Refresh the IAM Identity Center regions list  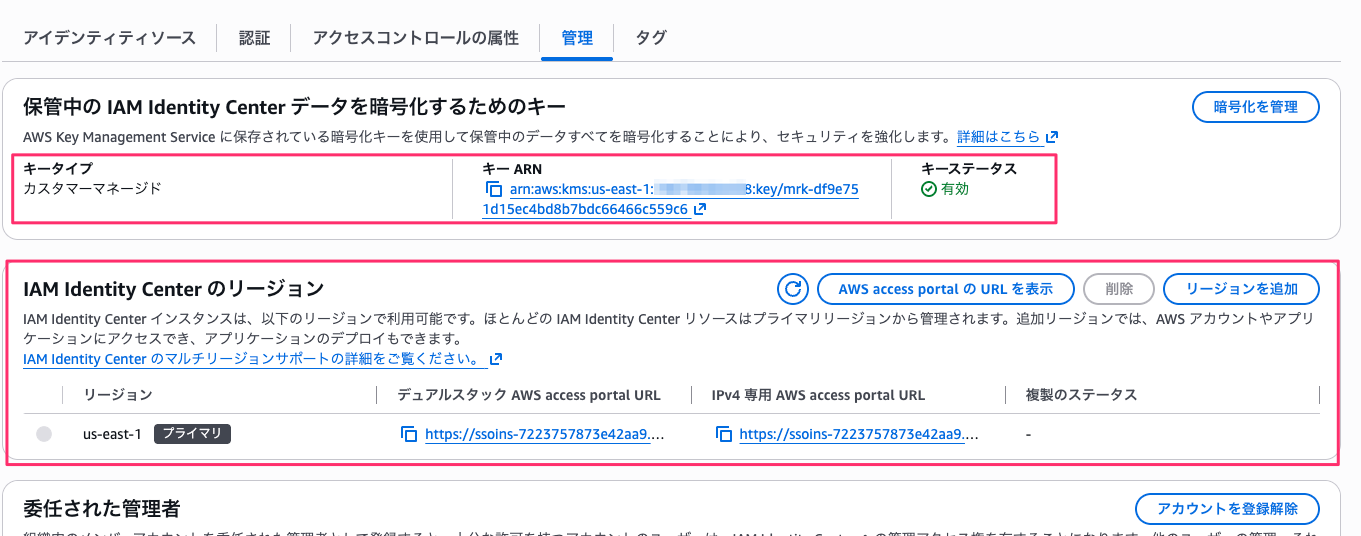[793, 289]
